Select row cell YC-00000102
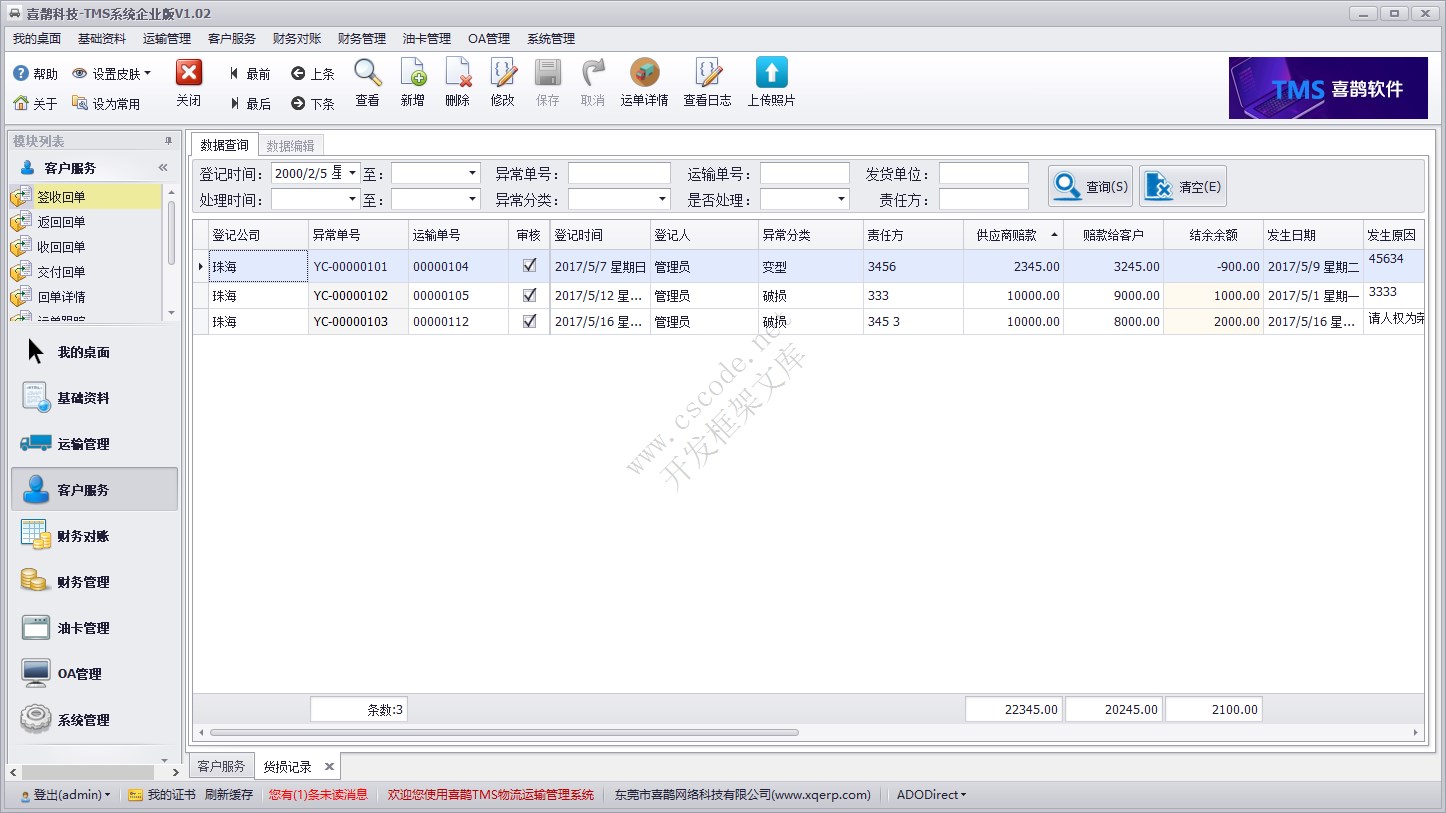The height and width of the screenshot is (813, 1446). (x=358, y=296)
